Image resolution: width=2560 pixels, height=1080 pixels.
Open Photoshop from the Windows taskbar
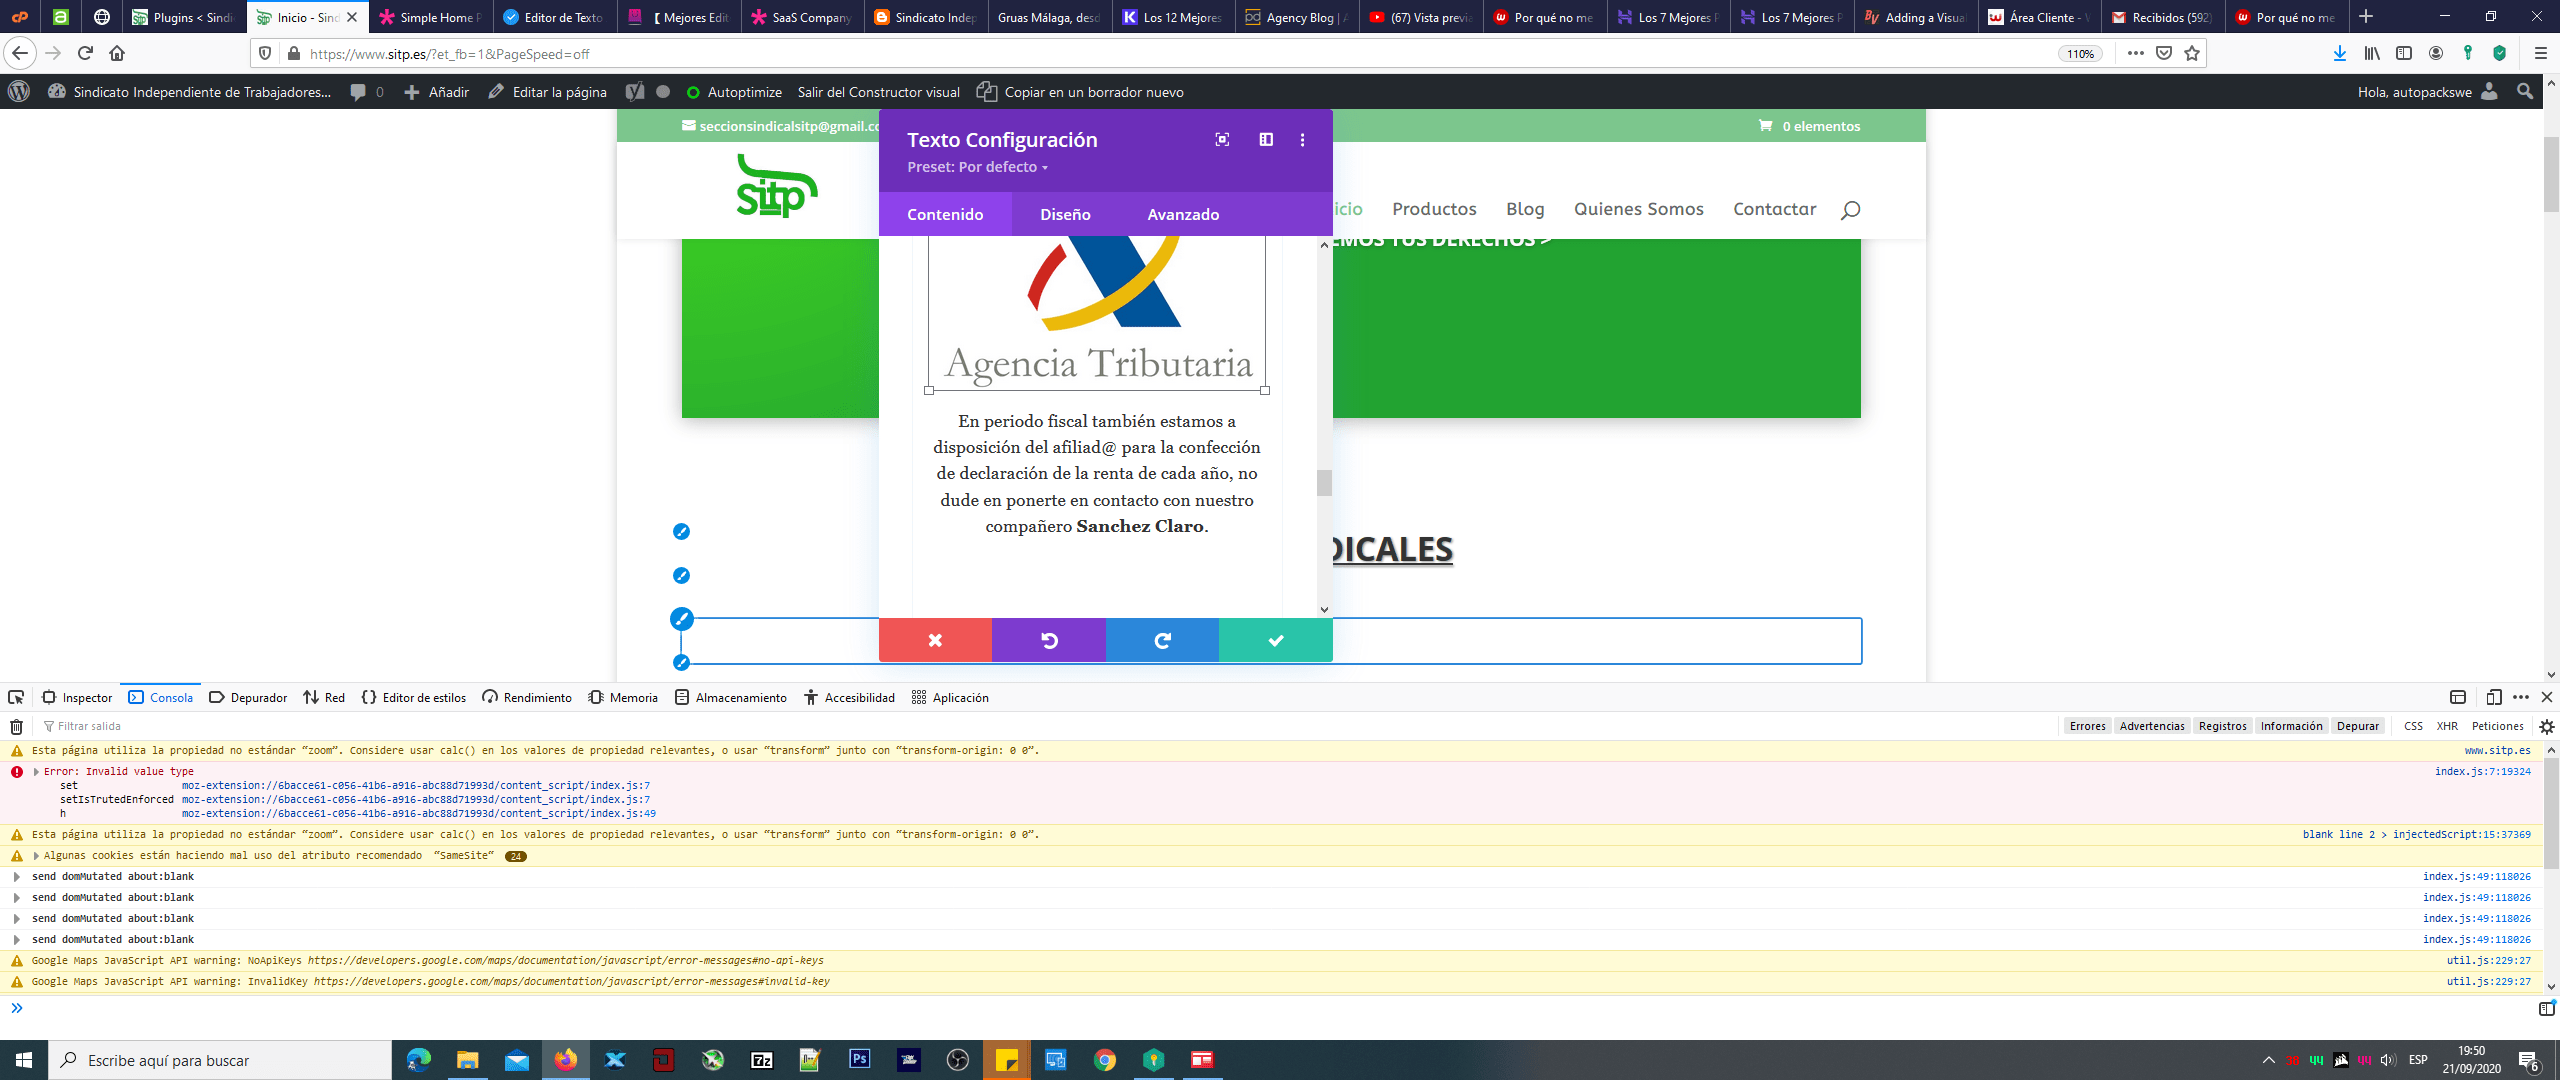(859, 1060)
